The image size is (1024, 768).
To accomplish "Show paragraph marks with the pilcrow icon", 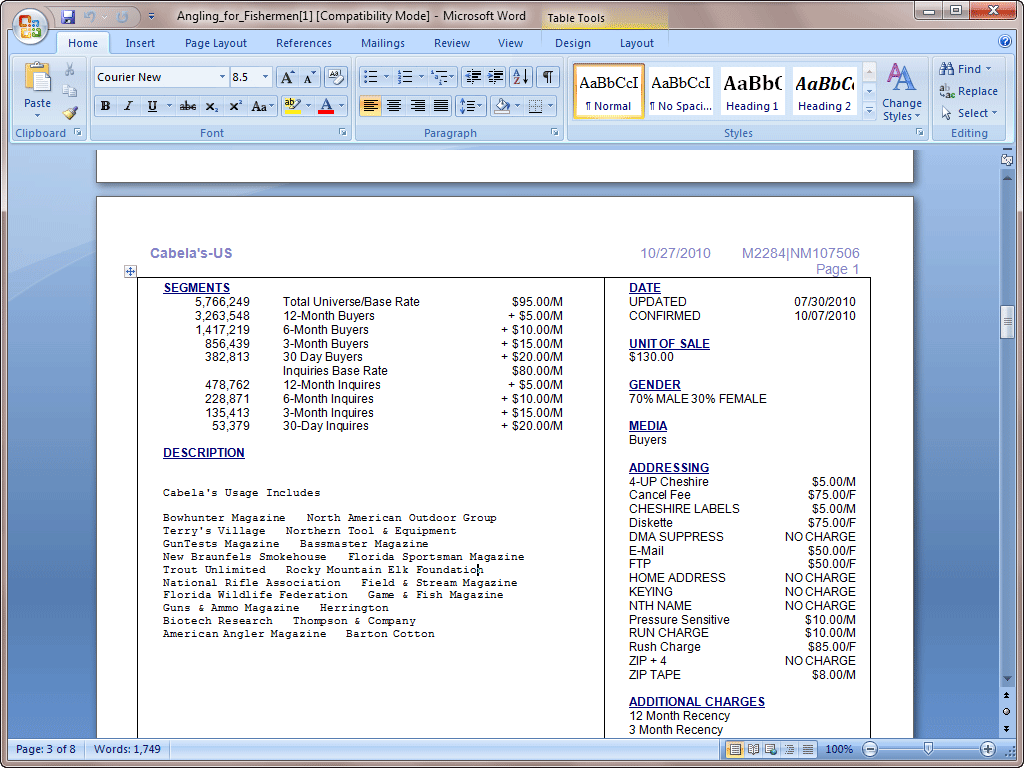I will point(548,77).
